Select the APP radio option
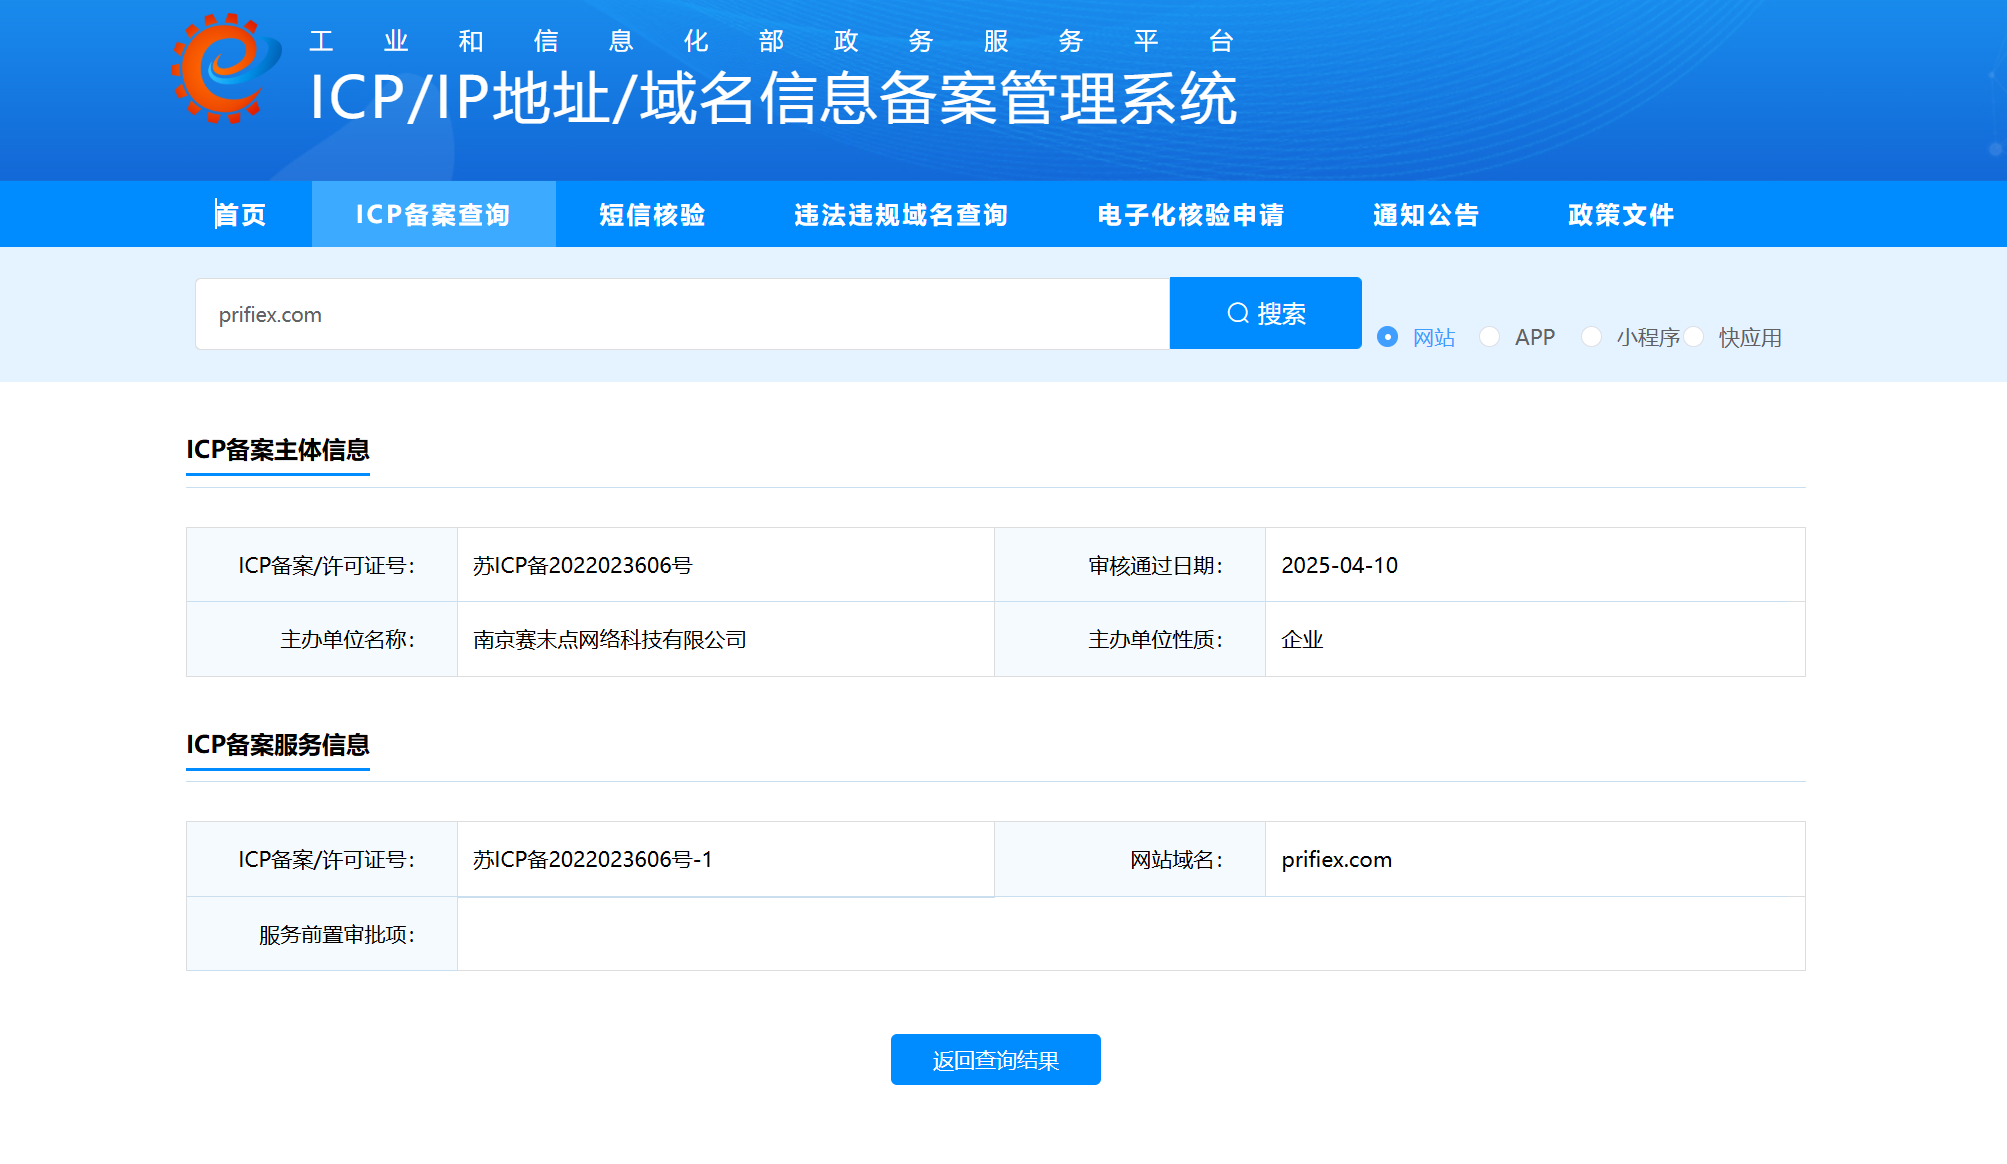 coord(1489,337)
